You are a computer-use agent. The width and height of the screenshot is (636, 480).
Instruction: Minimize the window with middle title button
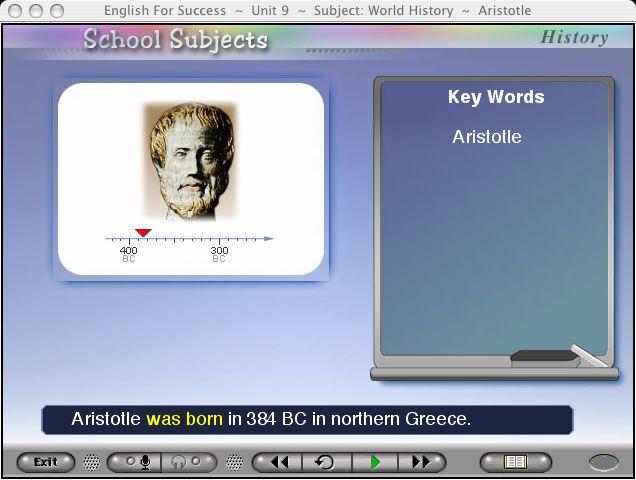click(36, 11)
